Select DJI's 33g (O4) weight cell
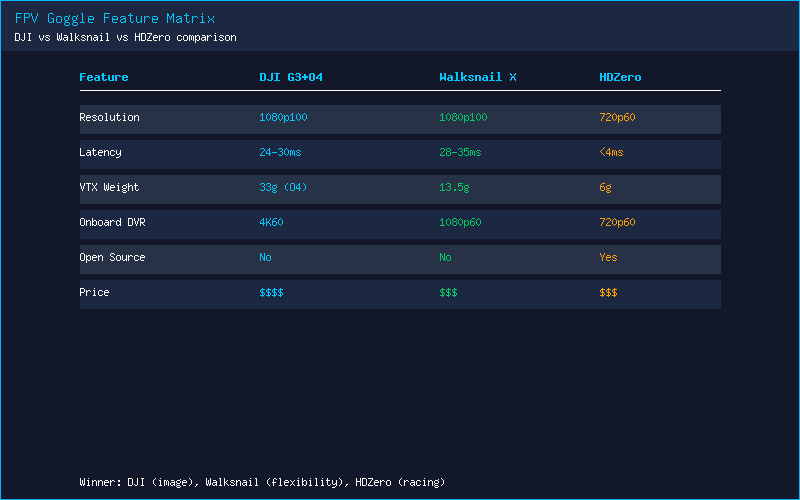This screenshot has height=500, width=800. point(283,187)
